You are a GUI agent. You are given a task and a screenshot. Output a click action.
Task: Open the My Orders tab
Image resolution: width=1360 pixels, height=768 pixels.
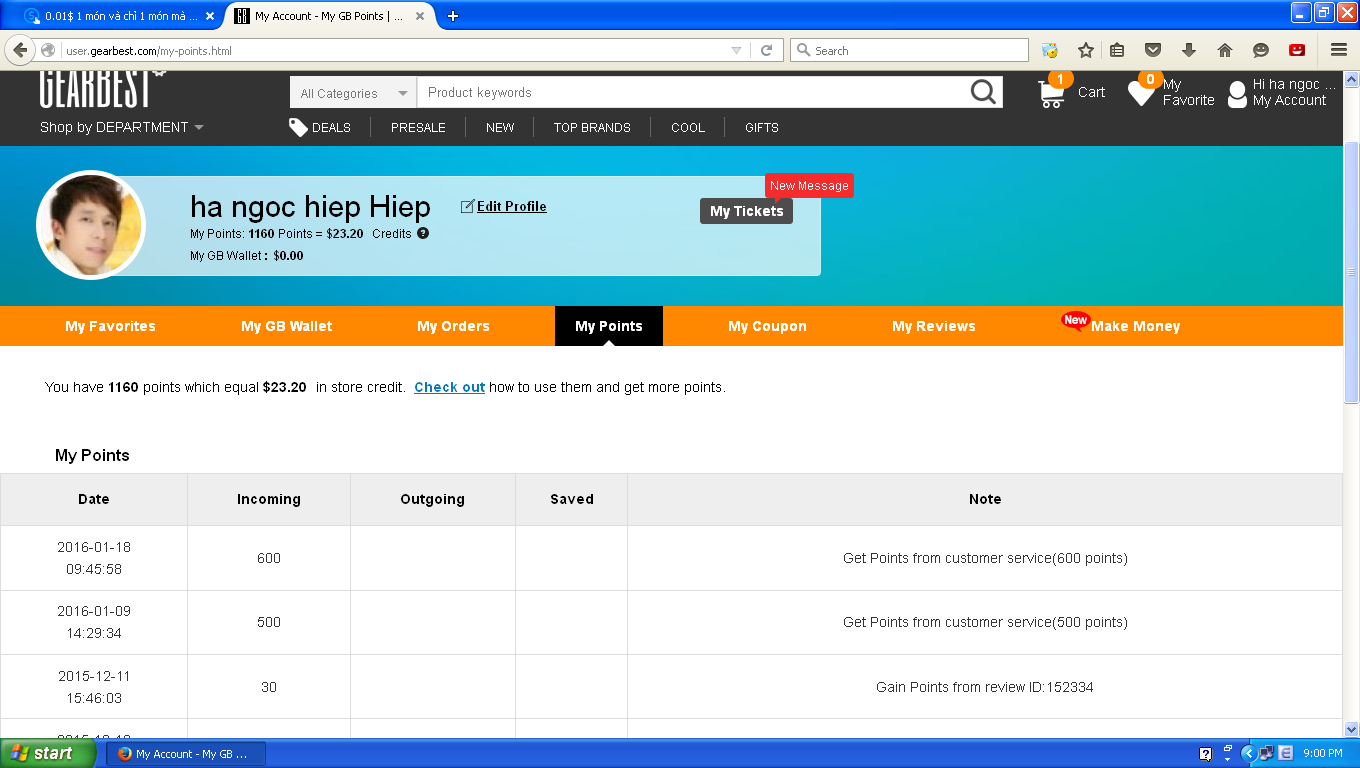(453, 326)
